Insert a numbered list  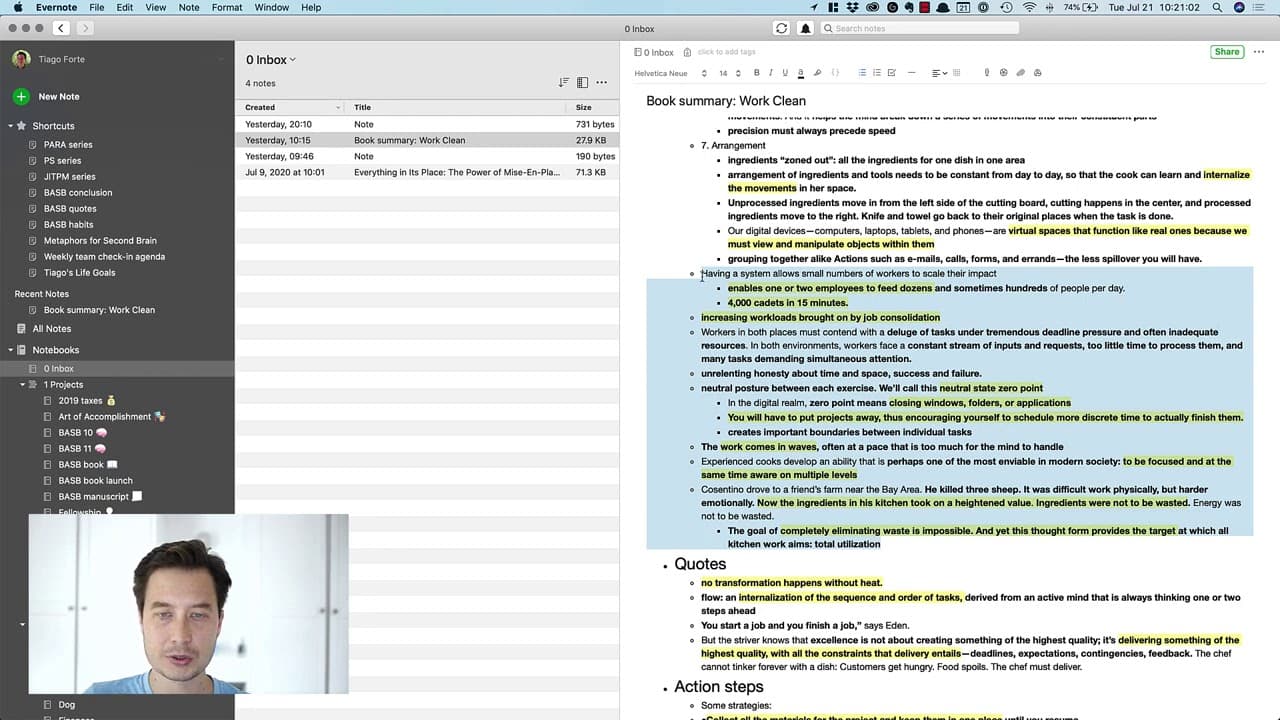[x=877, y=73]
